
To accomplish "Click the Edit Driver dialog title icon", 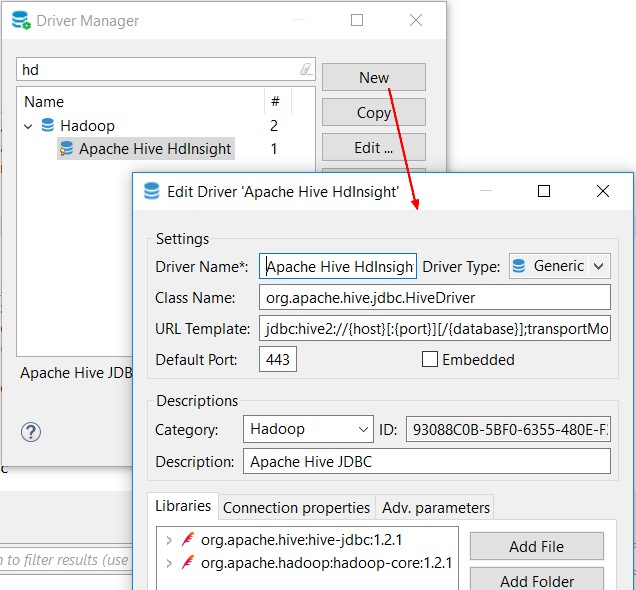I will [x=152, y=191].
